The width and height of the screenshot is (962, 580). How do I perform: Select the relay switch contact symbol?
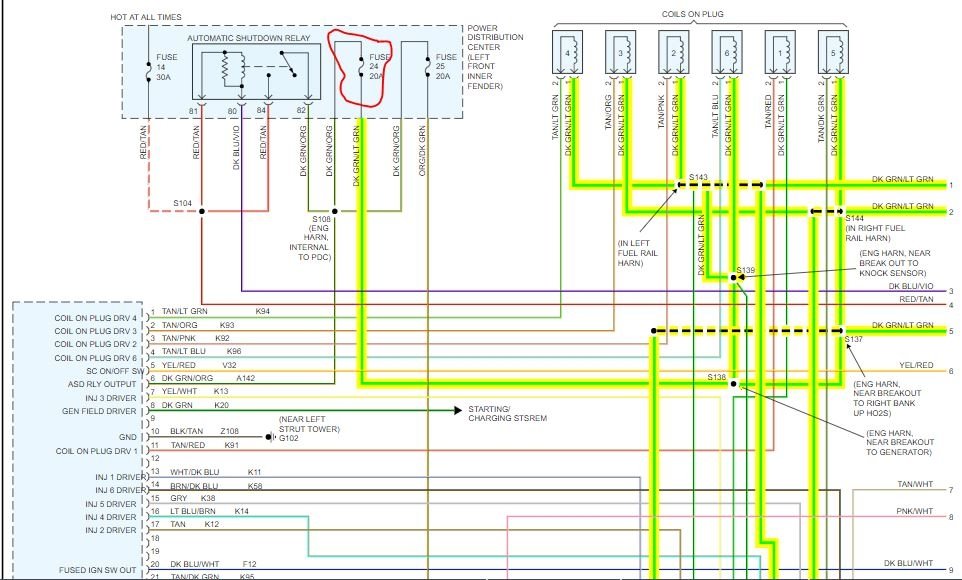coord(289,64)
